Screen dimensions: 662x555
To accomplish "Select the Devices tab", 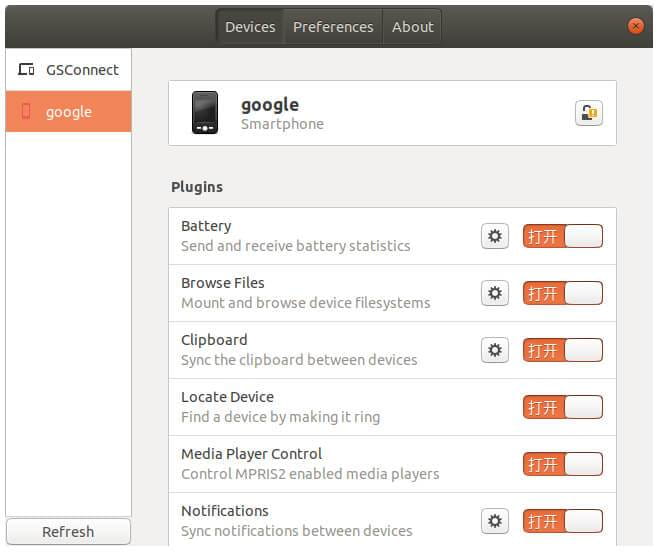I will (x=250, y=27).
